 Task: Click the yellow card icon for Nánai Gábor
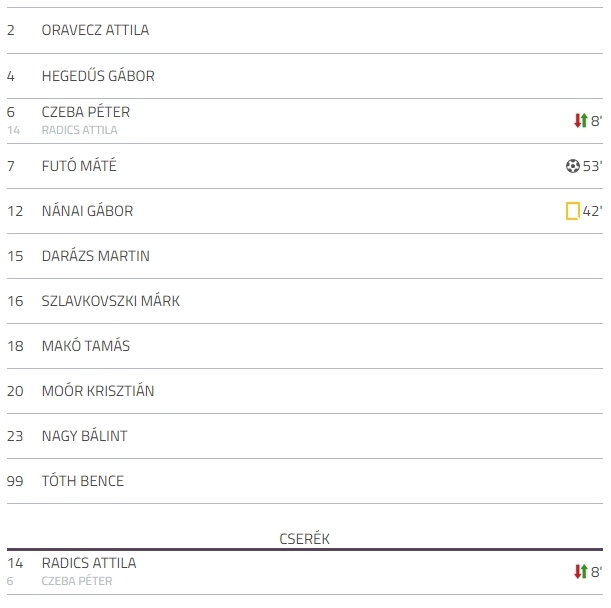pyautogui.click(x=572, y=211)
